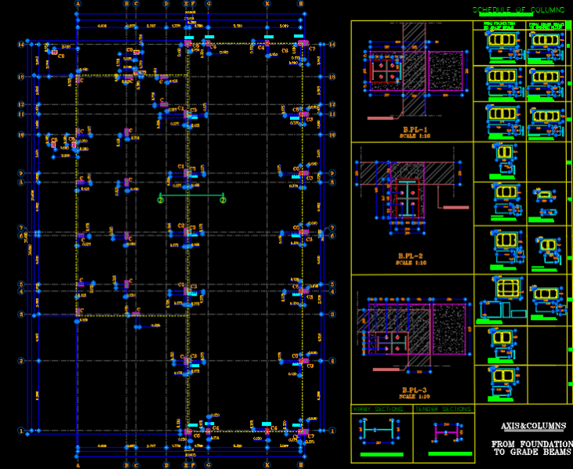Click the red base plate in B.PL-1 detail
Image resolution: width=573 pixels, height=469 pixels.
[x=386, y=71]
